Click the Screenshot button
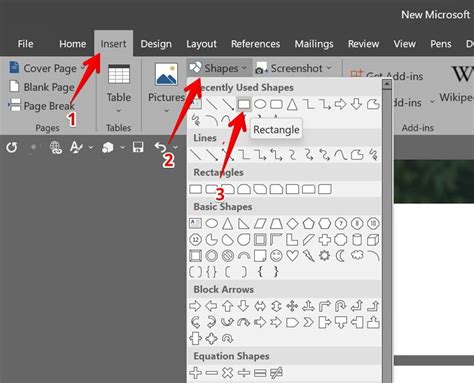Viewport: 474px width, 383px height. [x=289, y=68]
